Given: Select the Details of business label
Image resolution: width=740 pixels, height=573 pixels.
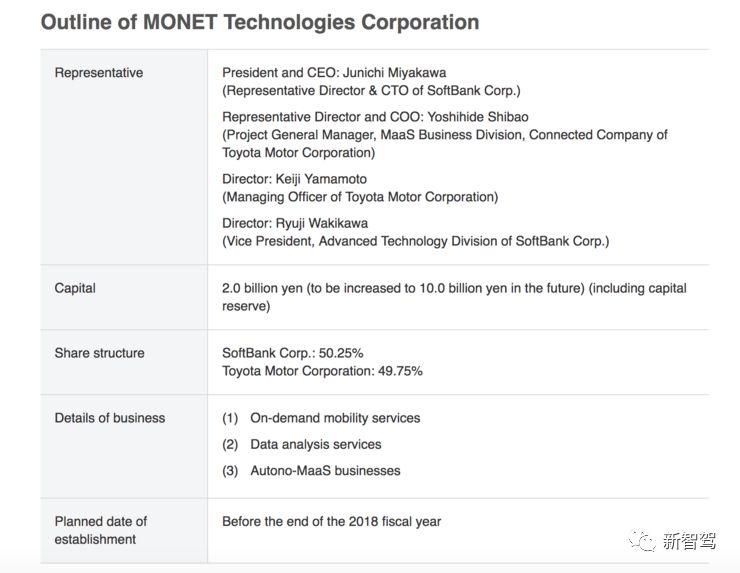Looking at the screenshot, I should point(109,418).
